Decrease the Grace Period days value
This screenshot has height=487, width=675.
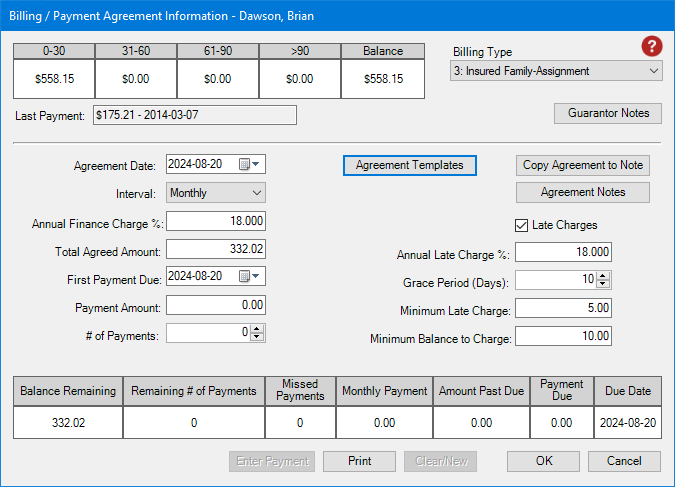tap(602, 285)
